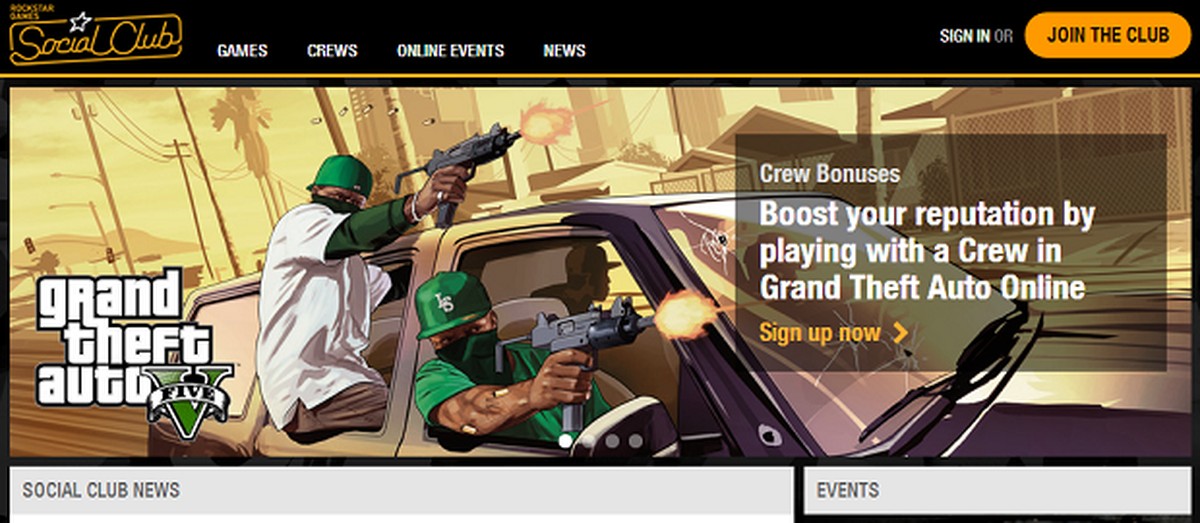Go to Online Events navigation item

450,50
